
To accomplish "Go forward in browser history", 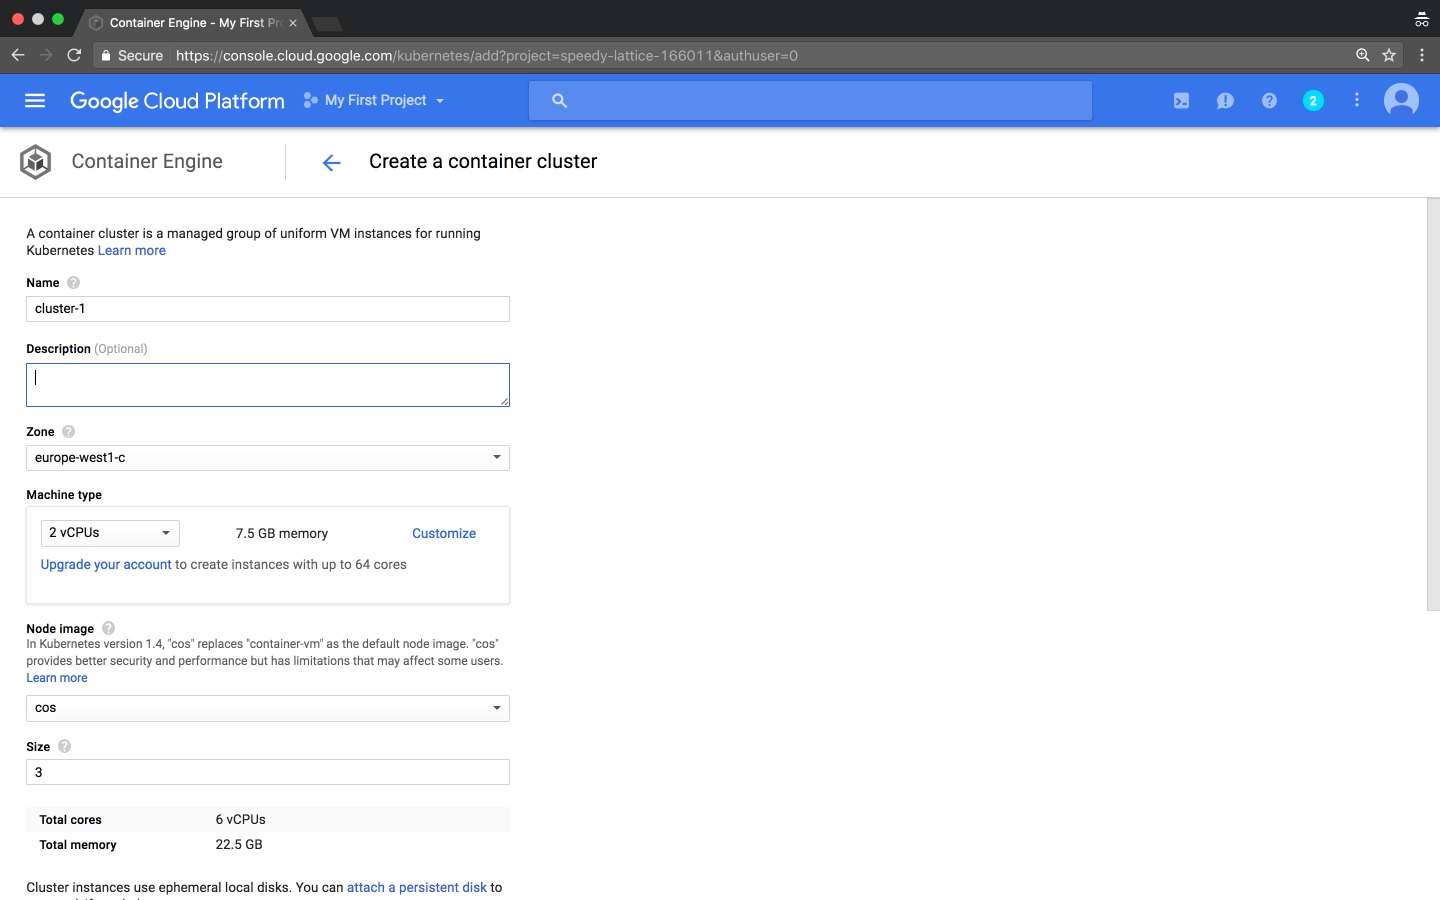I will pos(46,55).
